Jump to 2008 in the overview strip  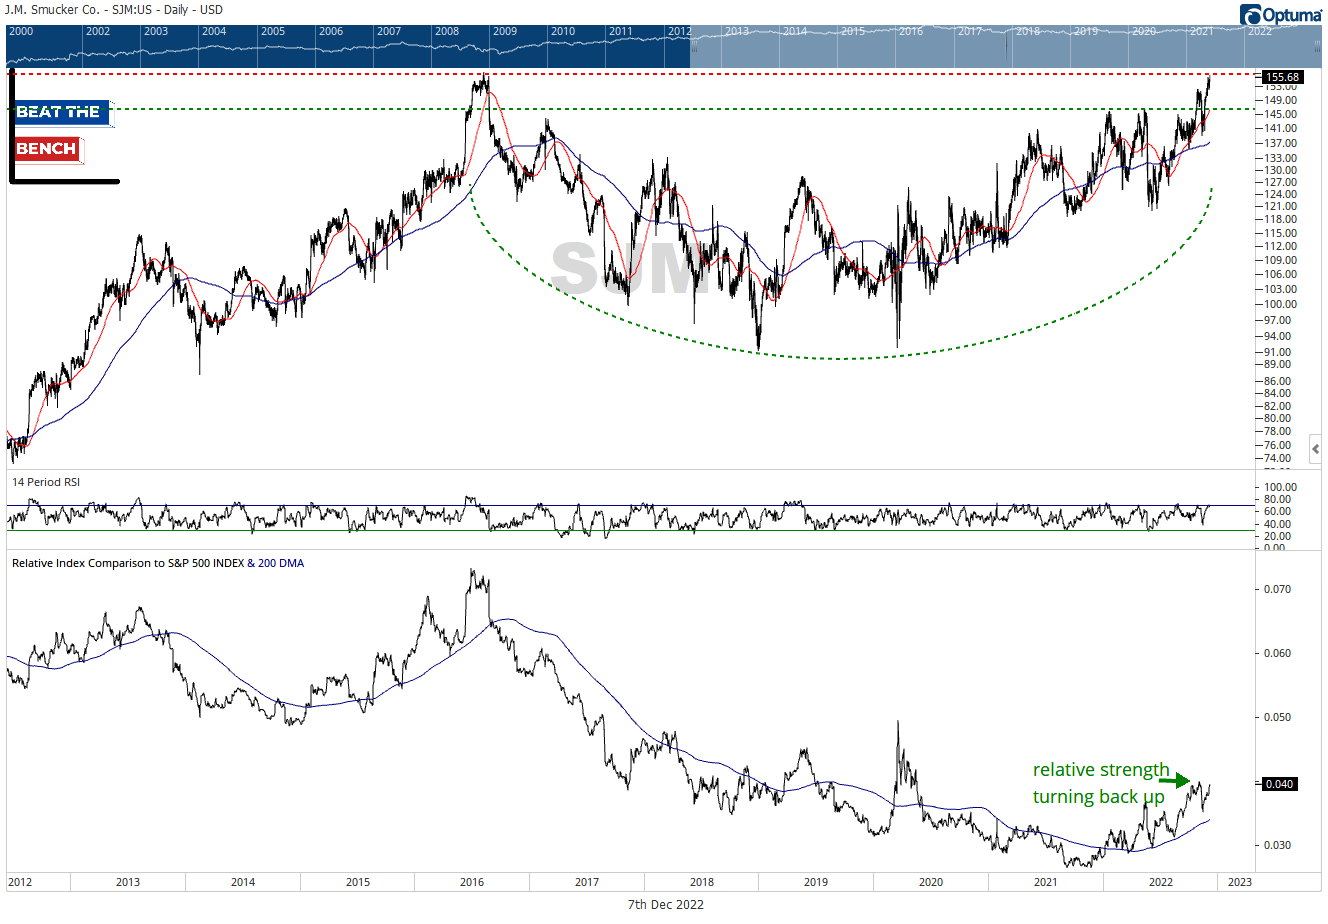447,31
